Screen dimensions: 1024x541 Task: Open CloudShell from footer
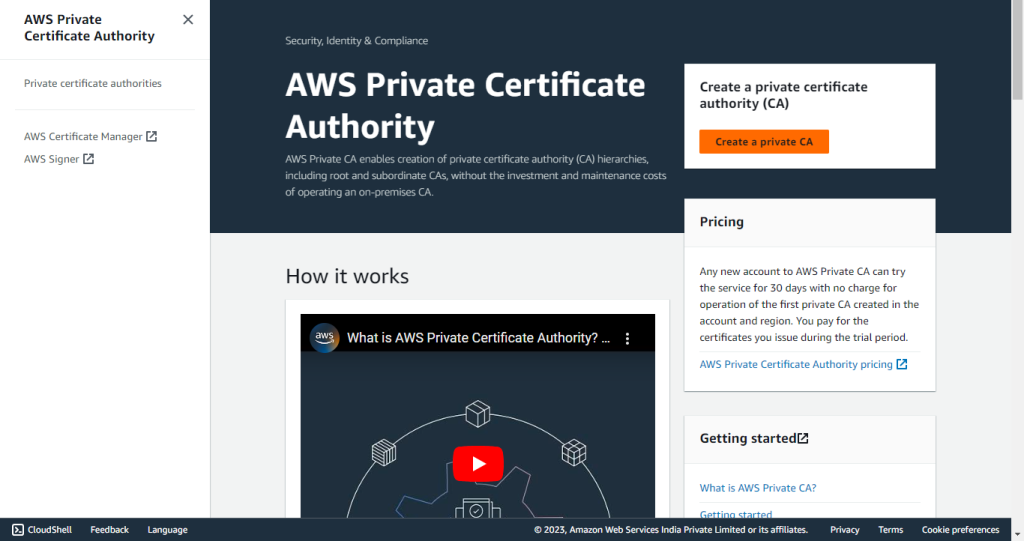point(42,530)
